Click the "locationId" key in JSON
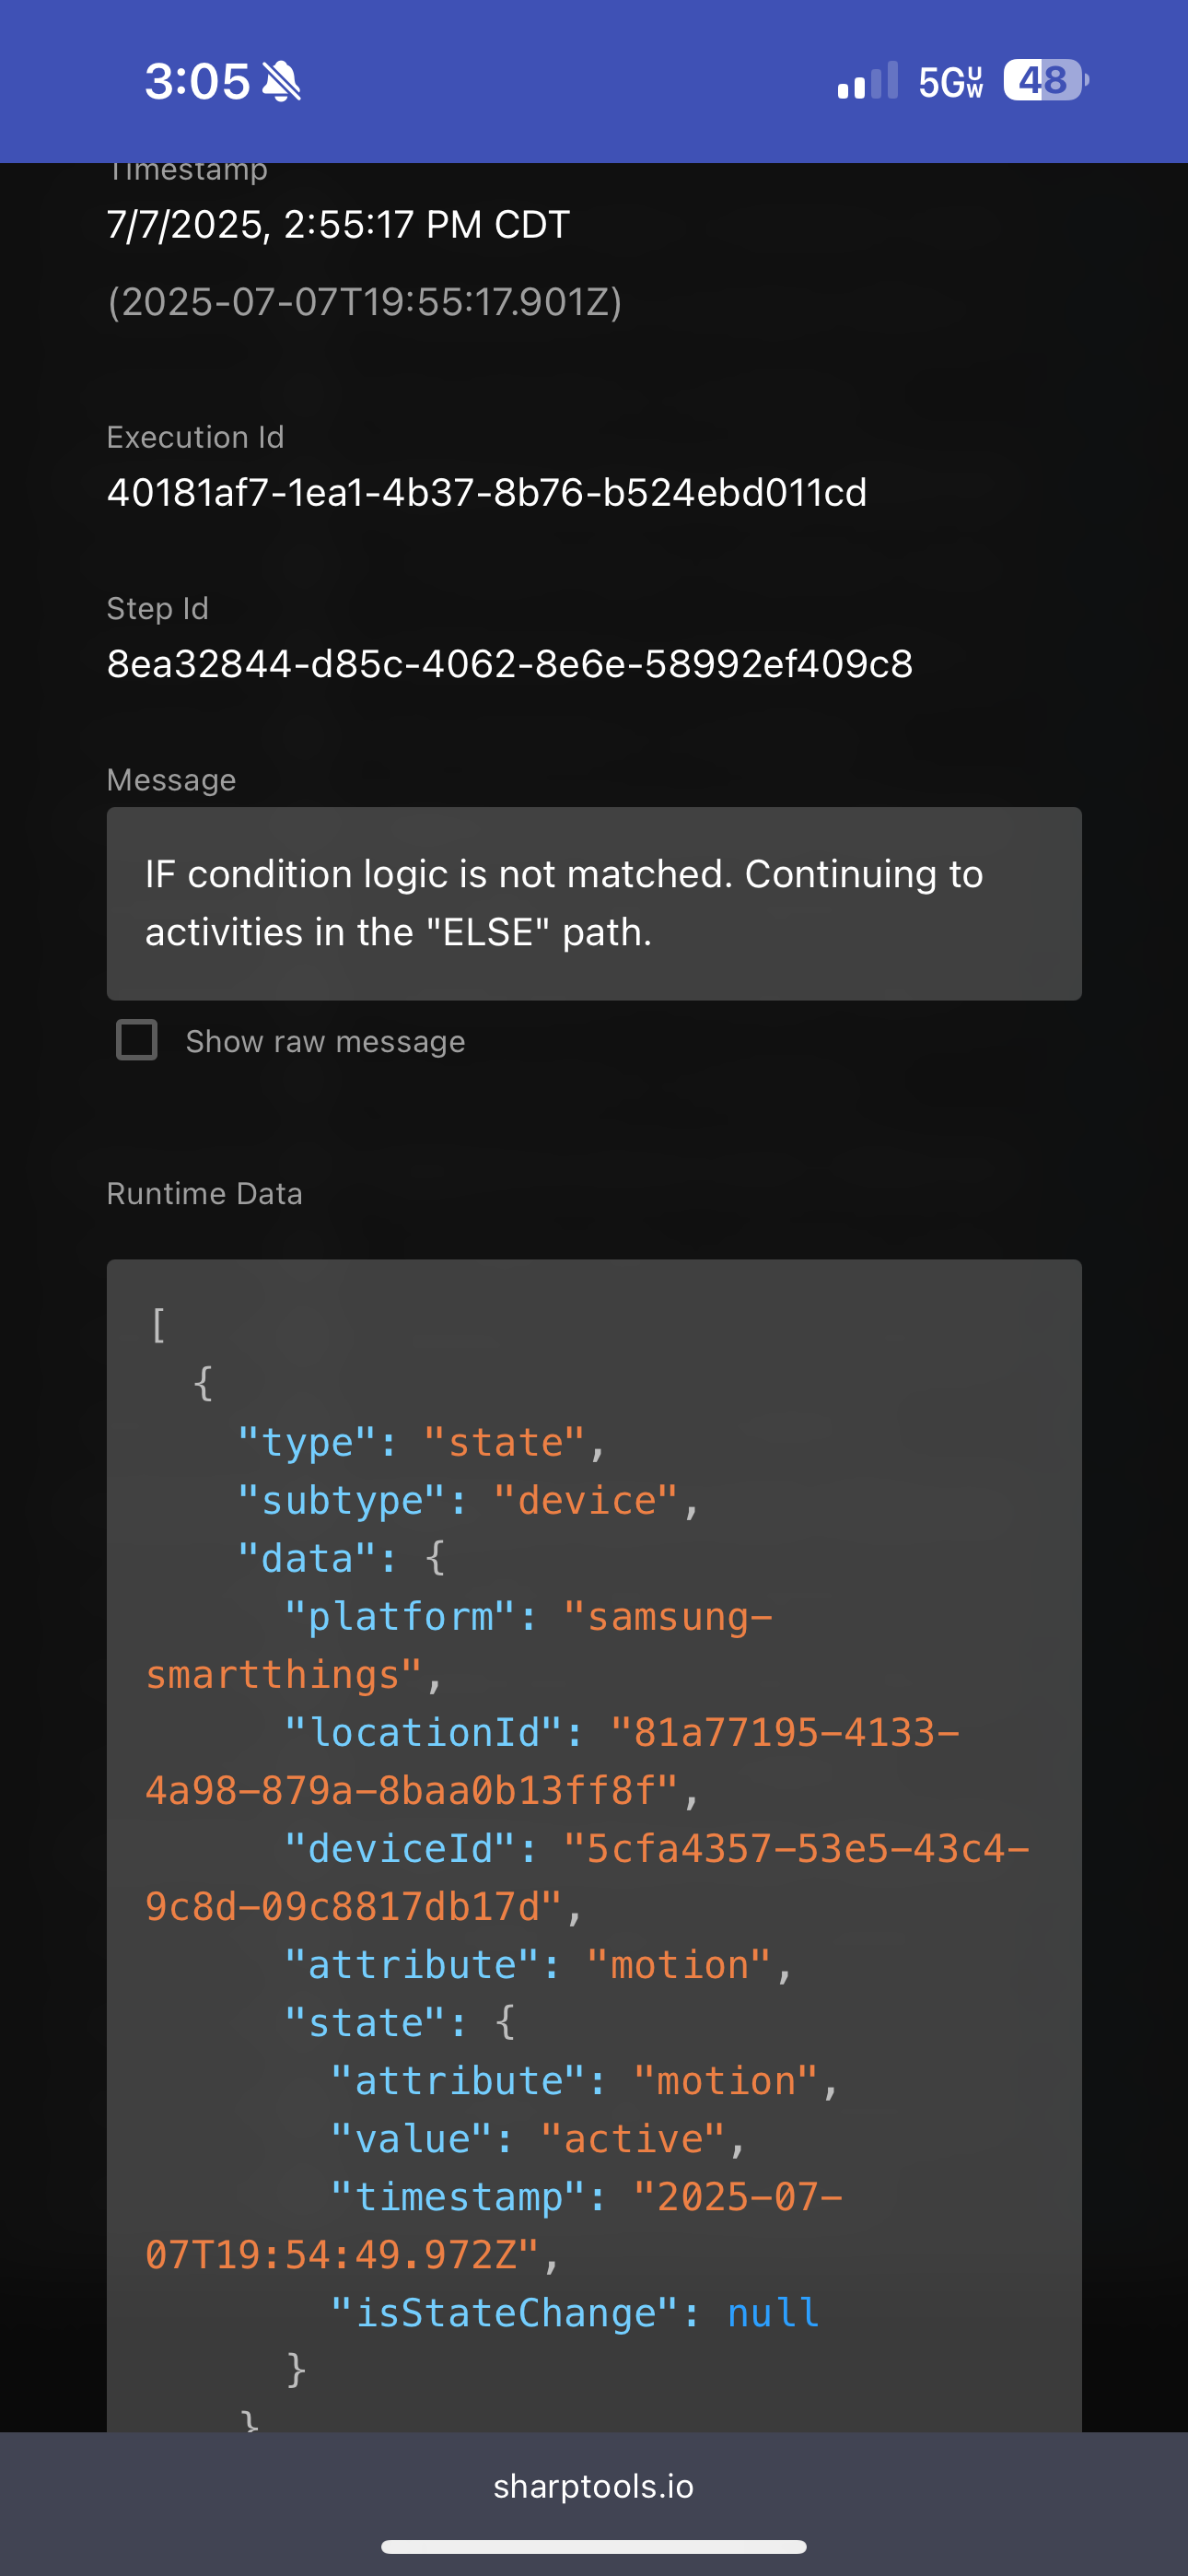Screen dimensions: 1188x2576 [x=423, y=1732]
